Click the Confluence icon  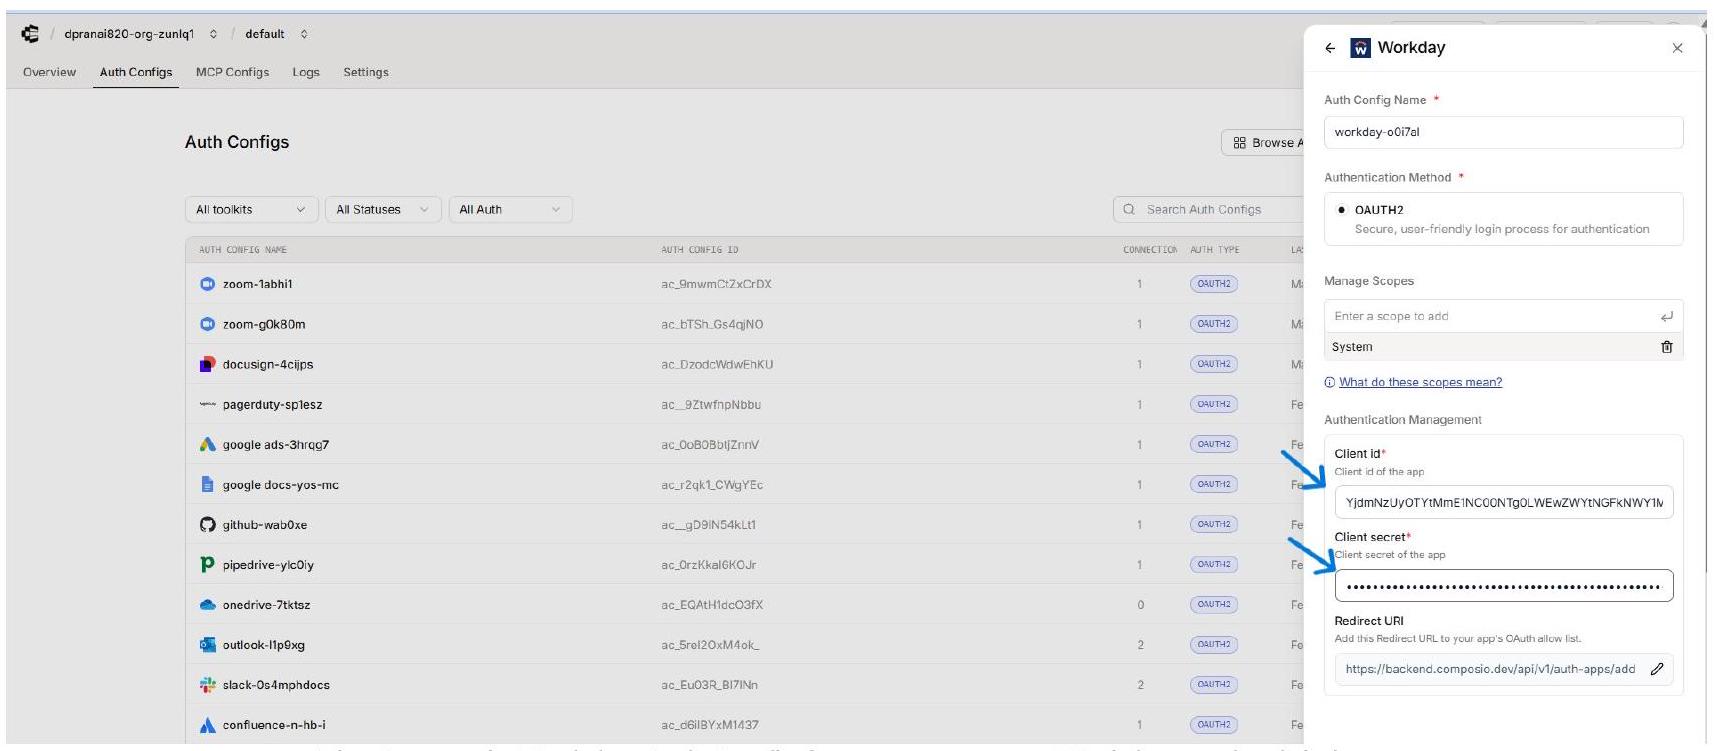tap(207, 725)
